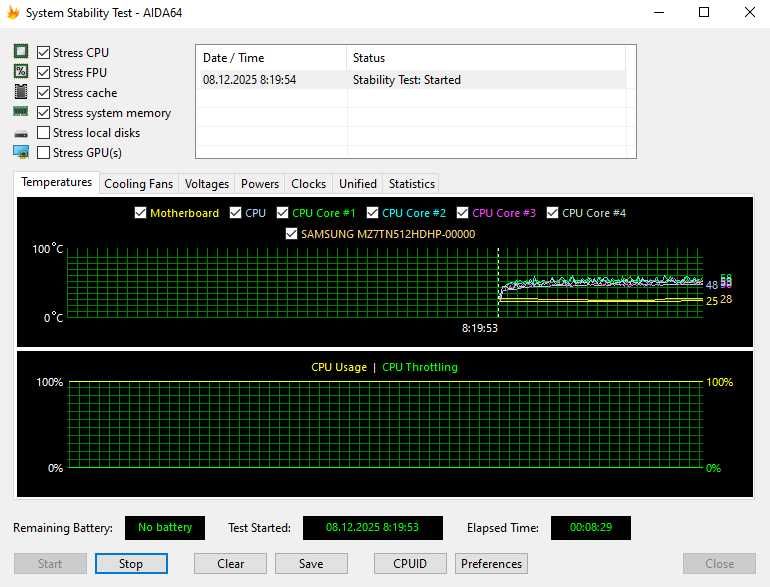This screenshot has width=770, height=587.
Task: Maximize the System Stability Test window
Action: pyautogui.click(x=704, y=12)
